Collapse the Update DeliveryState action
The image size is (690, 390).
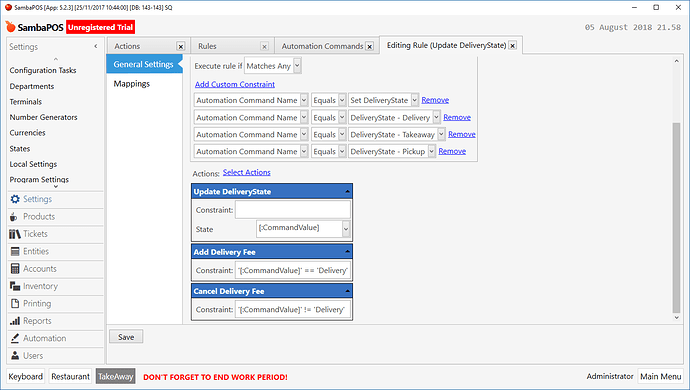point(347,192)
